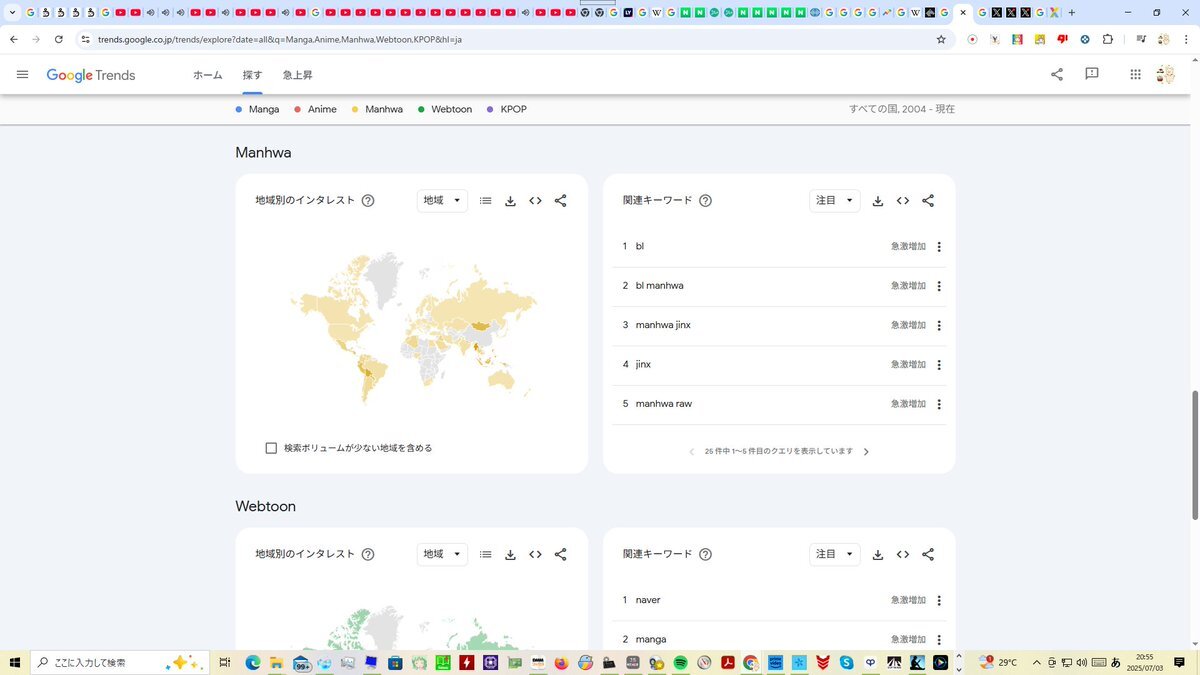Click the 'Anime' legend label
The height and width of the screenshot is (675, 1200).
pyautogui.click(x=322, y=109)
